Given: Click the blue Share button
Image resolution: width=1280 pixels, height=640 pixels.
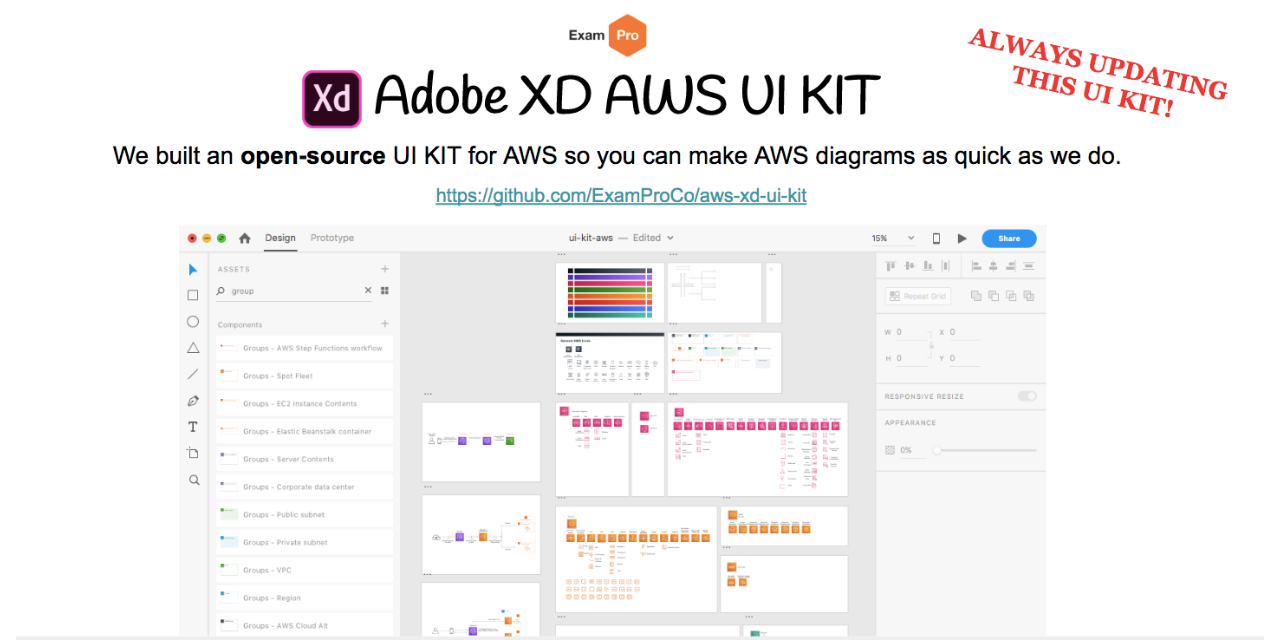Looking at the screenshot, I should pos(1008,238).
